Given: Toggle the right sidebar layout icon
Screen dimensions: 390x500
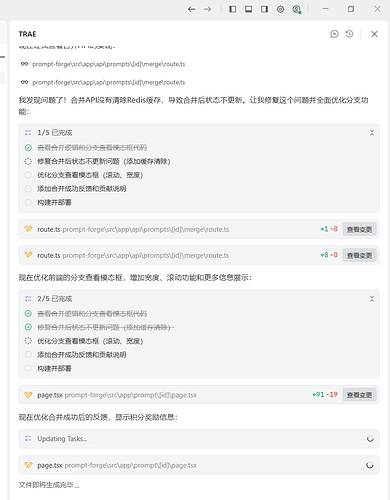Looking at the screenshot, I should (265, 9).
